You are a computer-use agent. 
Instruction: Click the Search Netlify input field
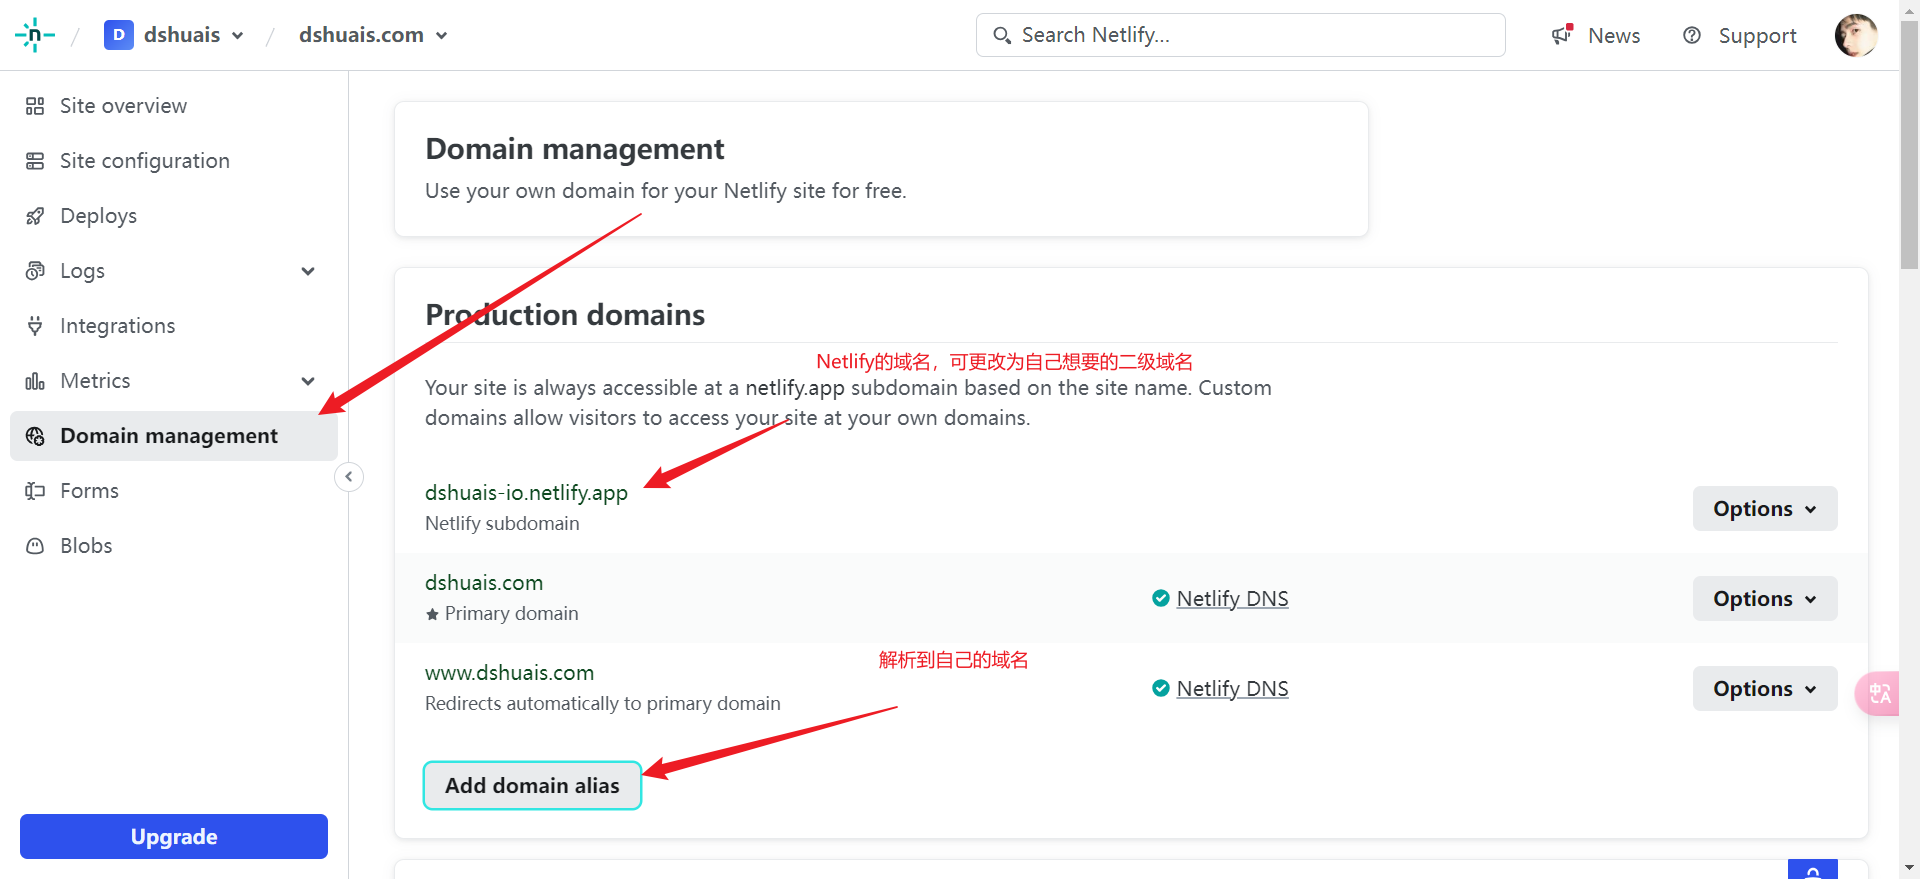click(1240, 35)
